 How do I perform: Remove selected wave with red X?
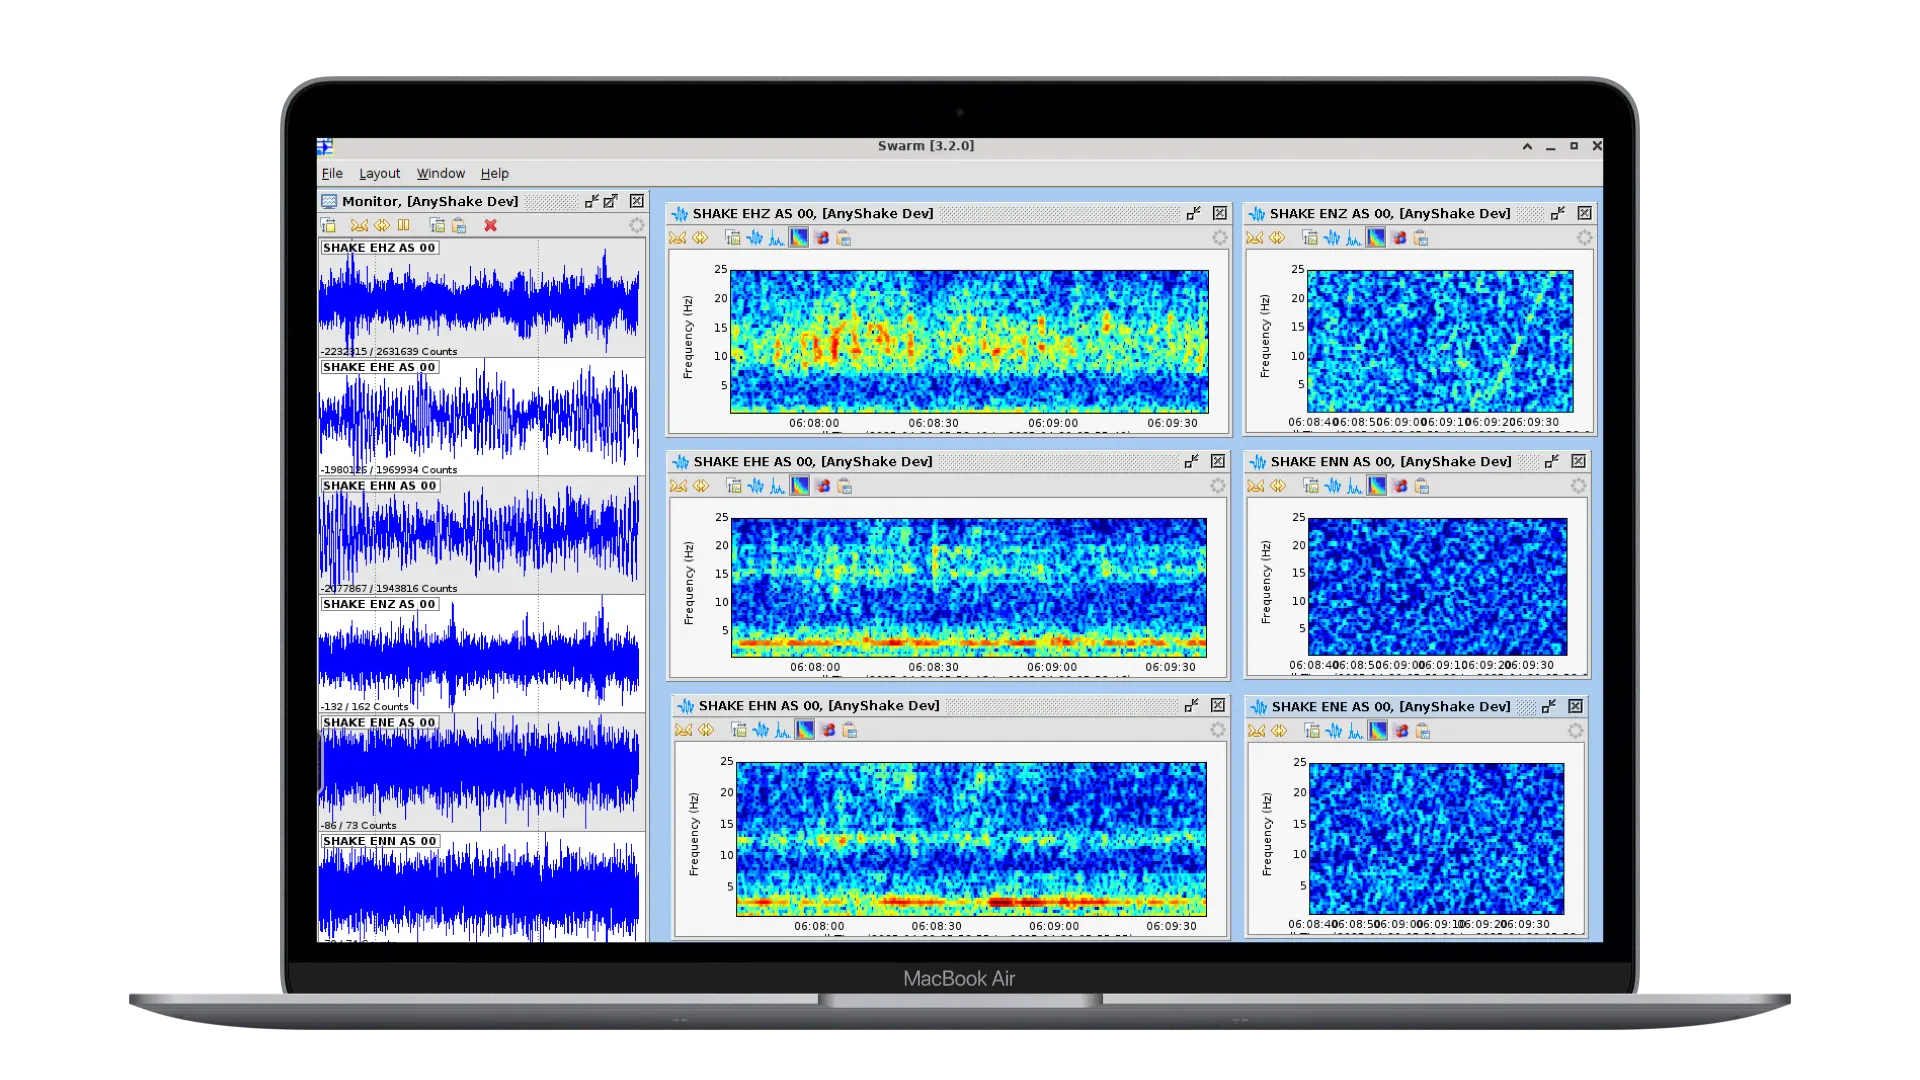490,226
